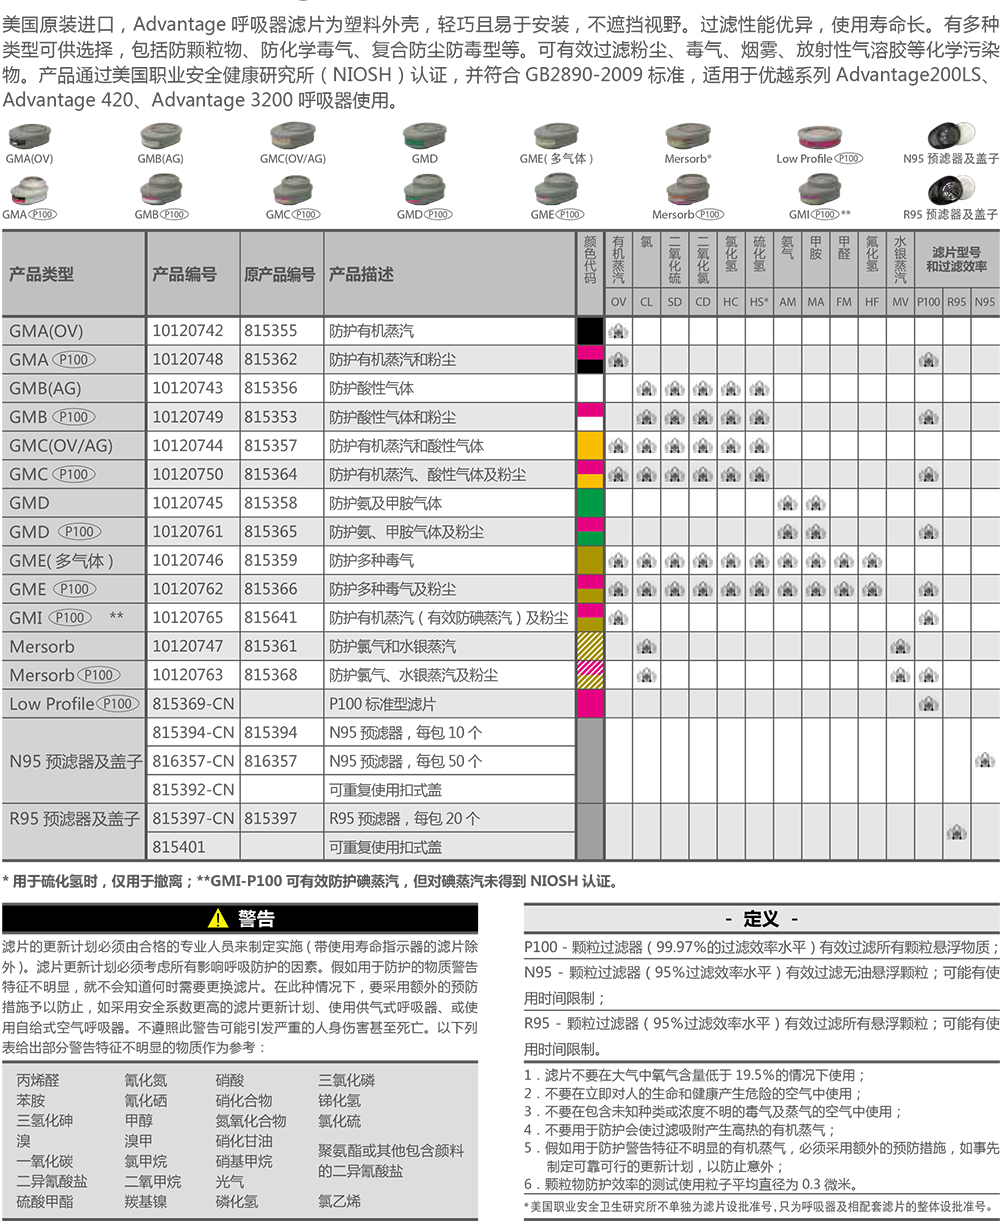Select the solid green swatch in the GMD row
The width and height of the screenshot is (1000, 1221).
[590, 503]
